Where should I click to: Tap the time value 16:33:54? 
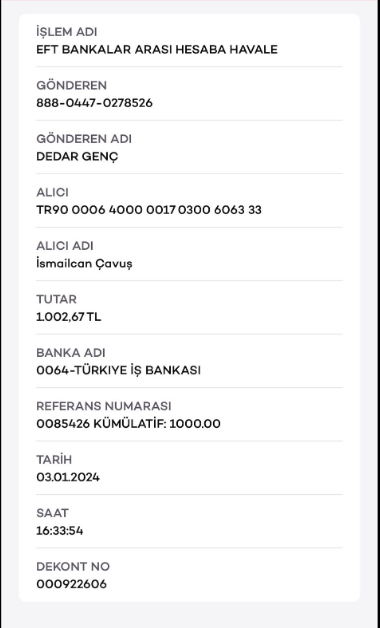tap(60, 531)
